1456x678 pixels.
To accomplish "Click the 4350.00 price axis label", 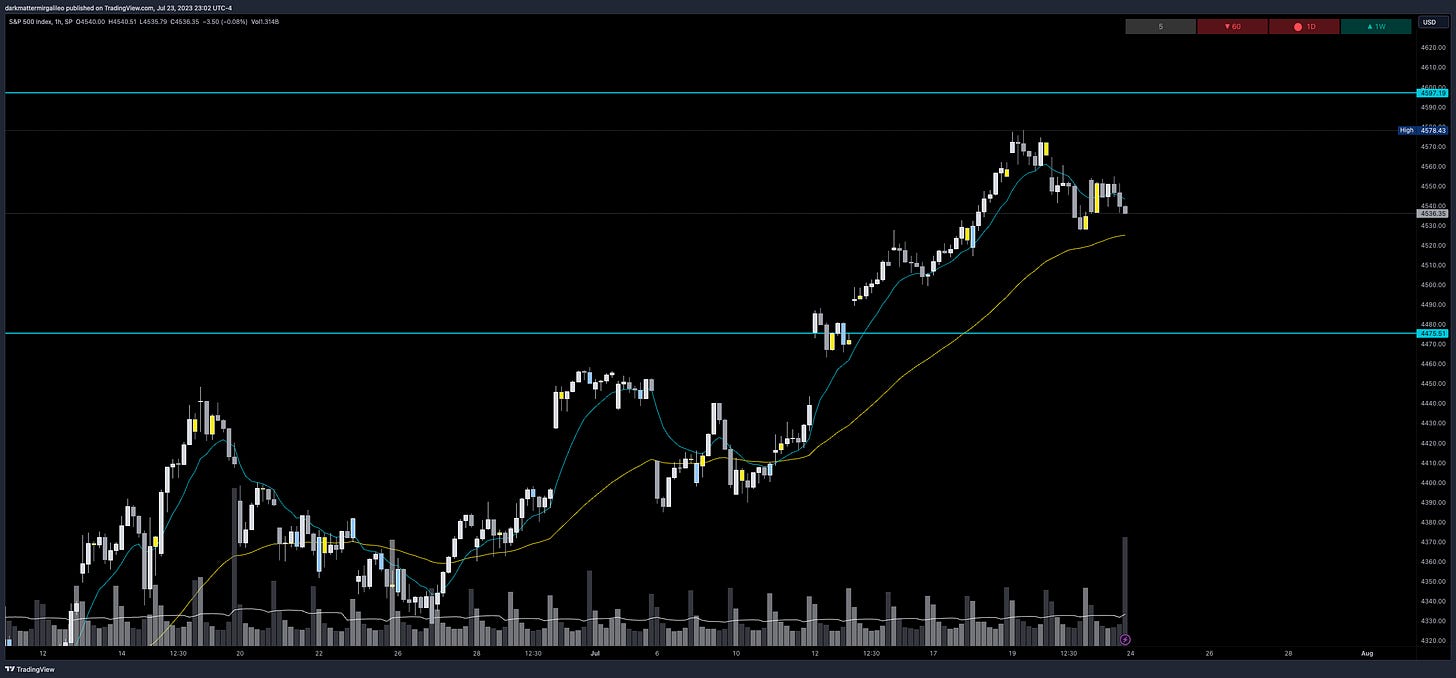I will coord(1433,581).
